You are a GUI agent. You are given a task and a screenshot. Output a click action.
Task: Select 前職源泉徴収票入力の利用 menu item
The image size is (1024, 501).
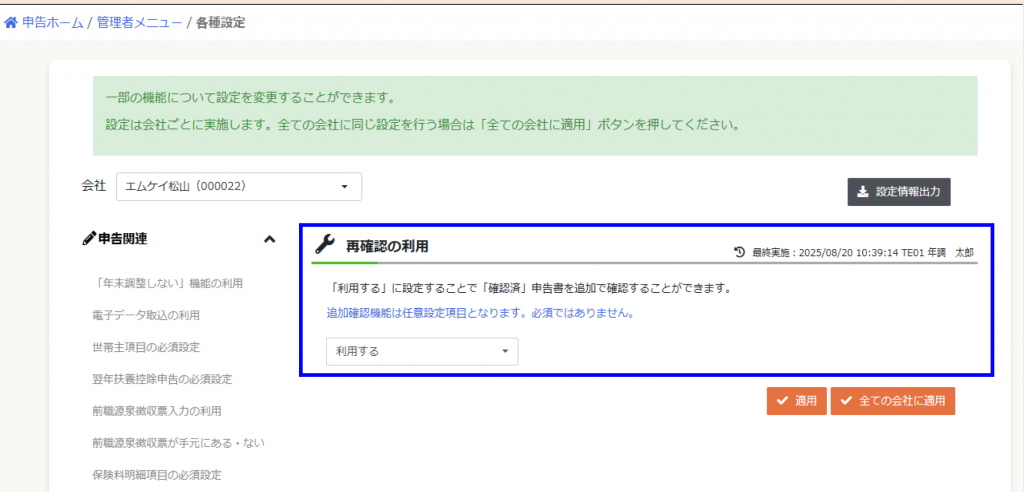point(157,412)
